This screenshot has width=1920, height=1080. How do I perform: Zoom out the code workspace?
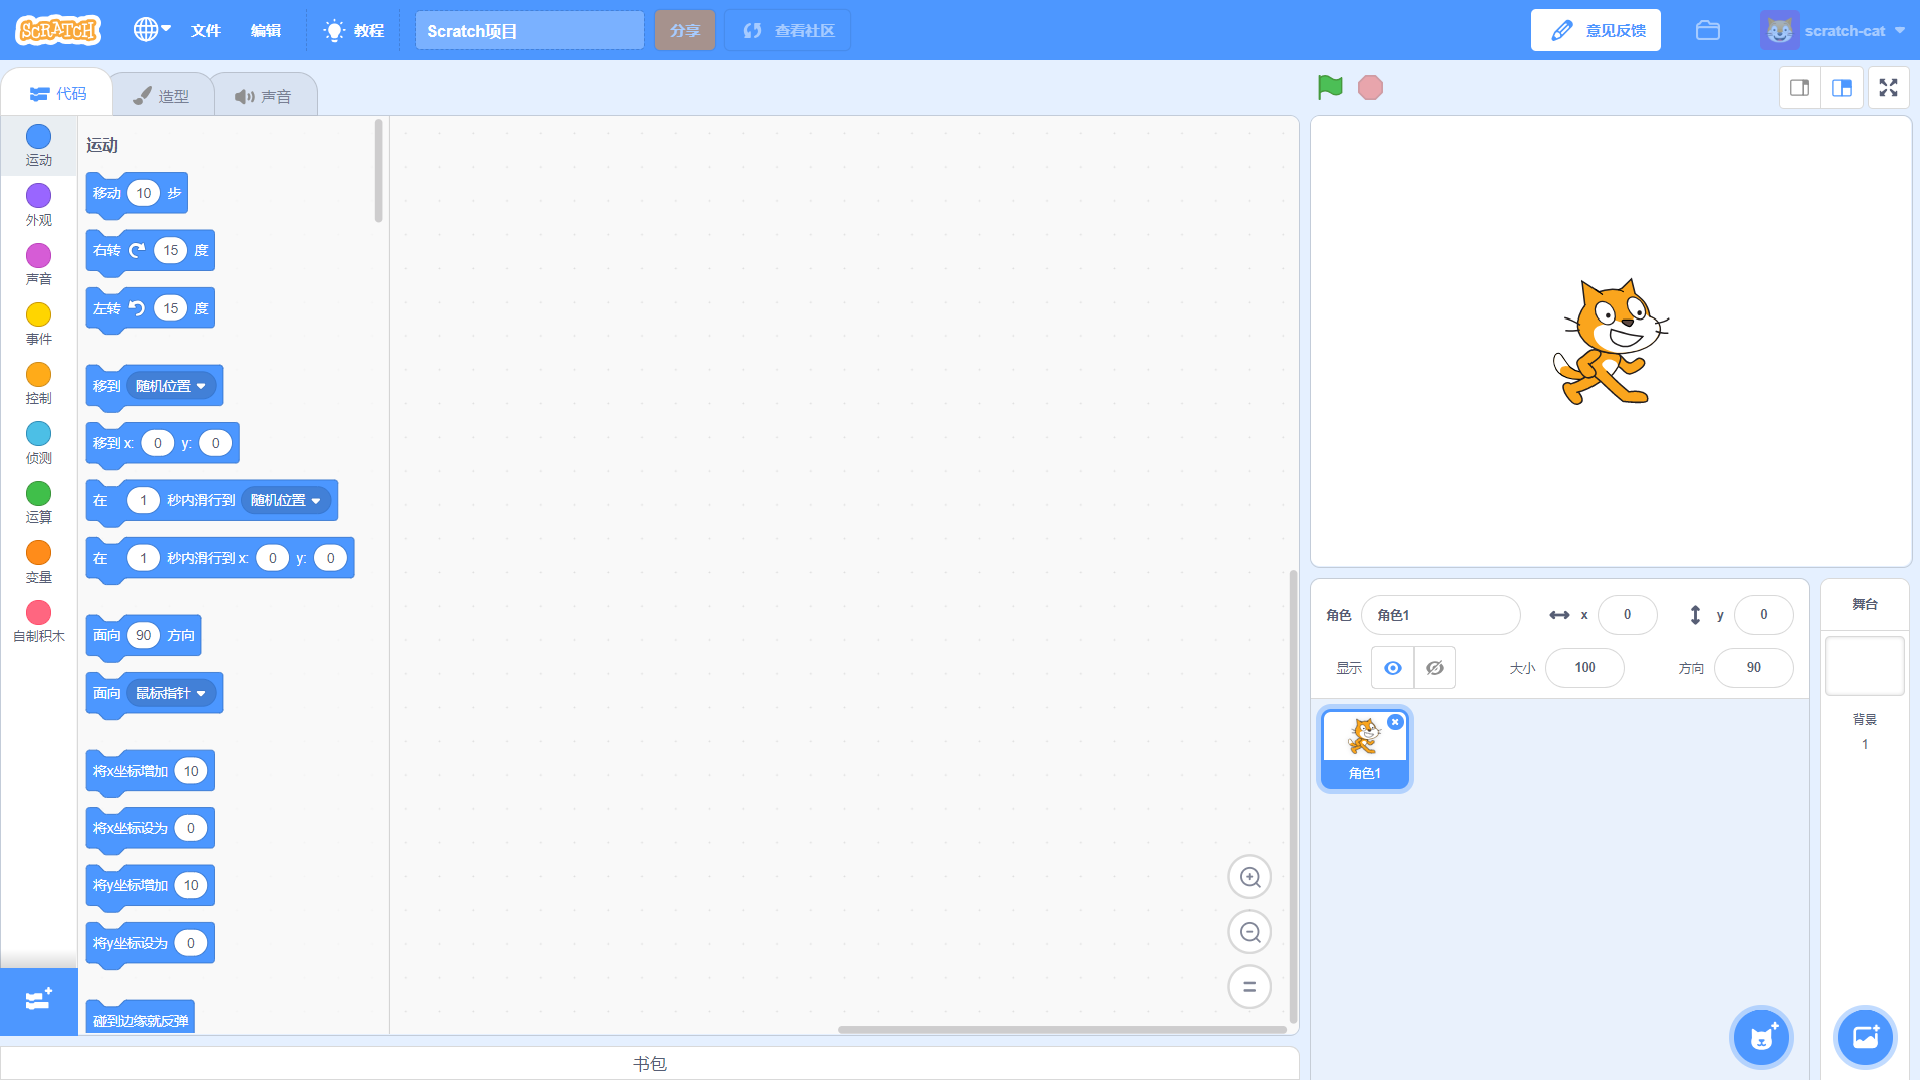click(x=1250, y=932)
